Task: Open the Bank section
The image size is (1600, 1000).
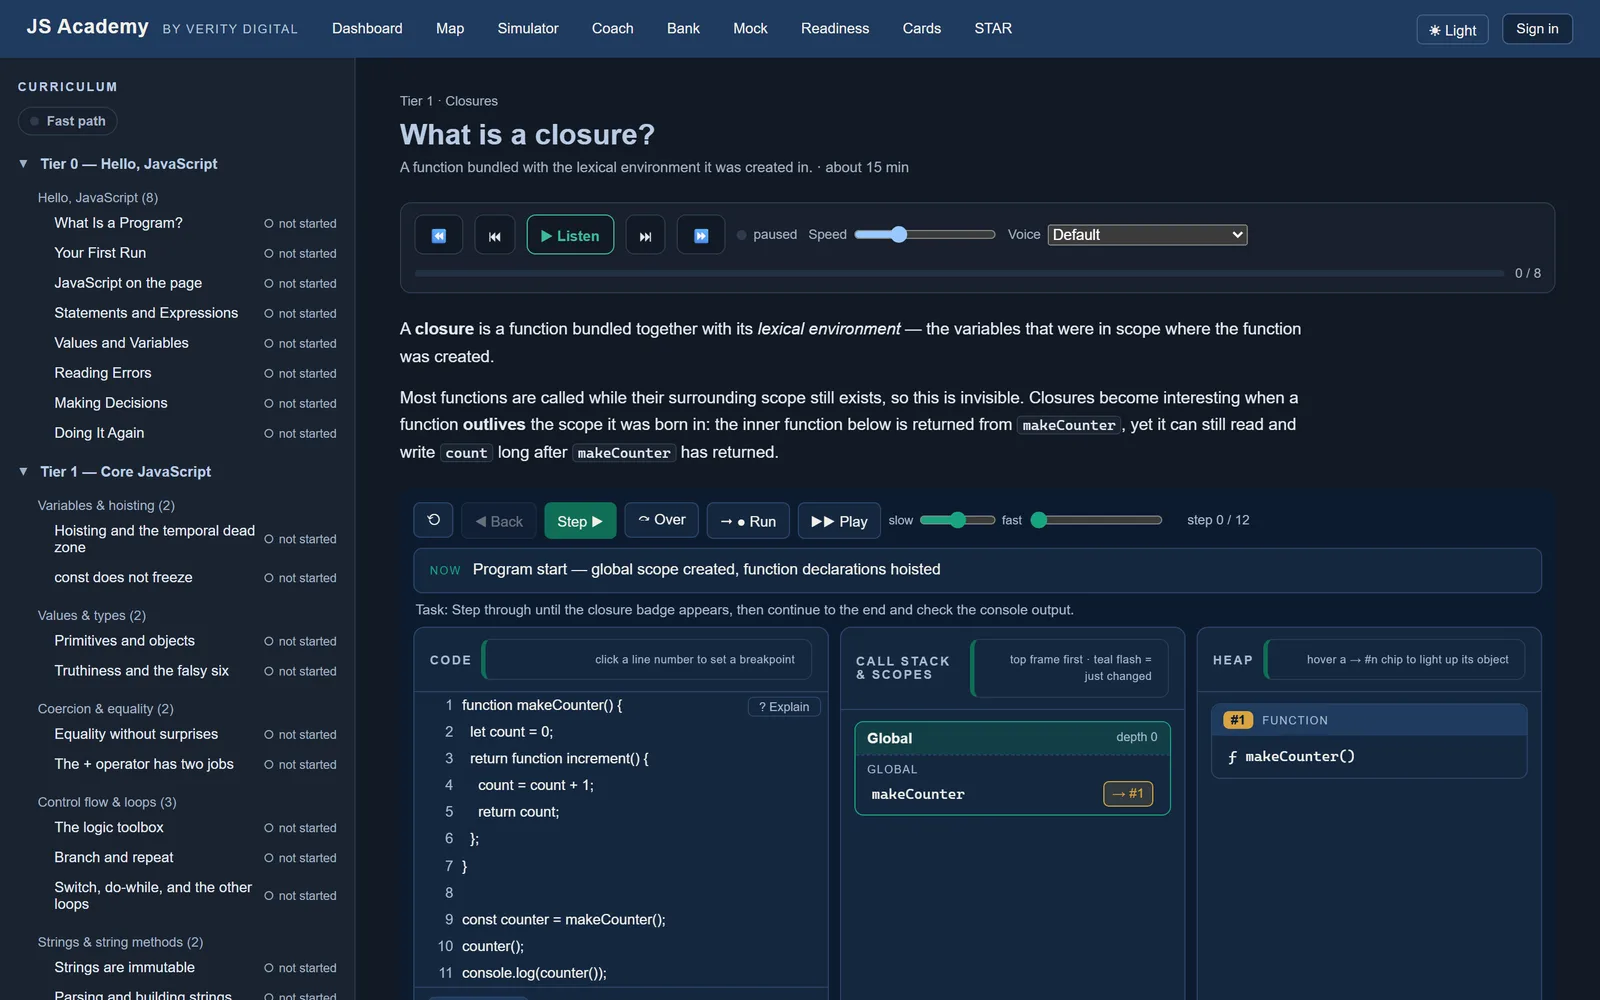Action: [683, 29]
